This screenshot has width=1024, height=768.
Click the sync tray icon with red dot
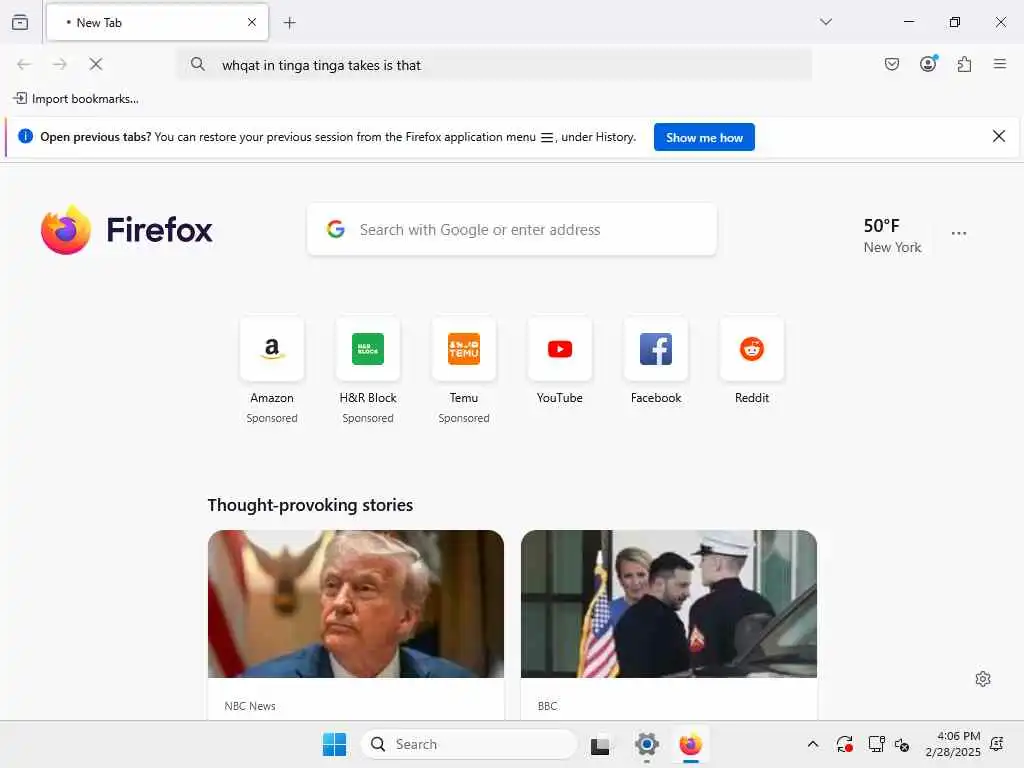844,744
